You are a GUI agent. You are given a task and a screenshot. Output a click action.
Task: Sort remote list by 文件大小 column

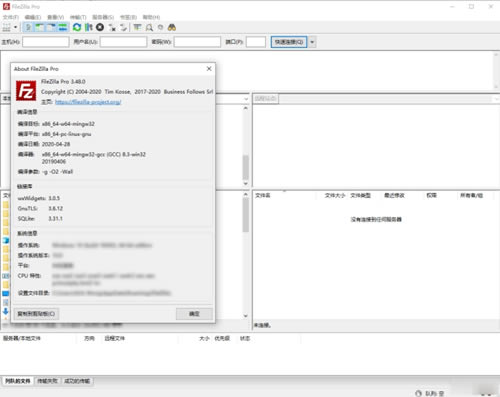(x=335, y=195)
